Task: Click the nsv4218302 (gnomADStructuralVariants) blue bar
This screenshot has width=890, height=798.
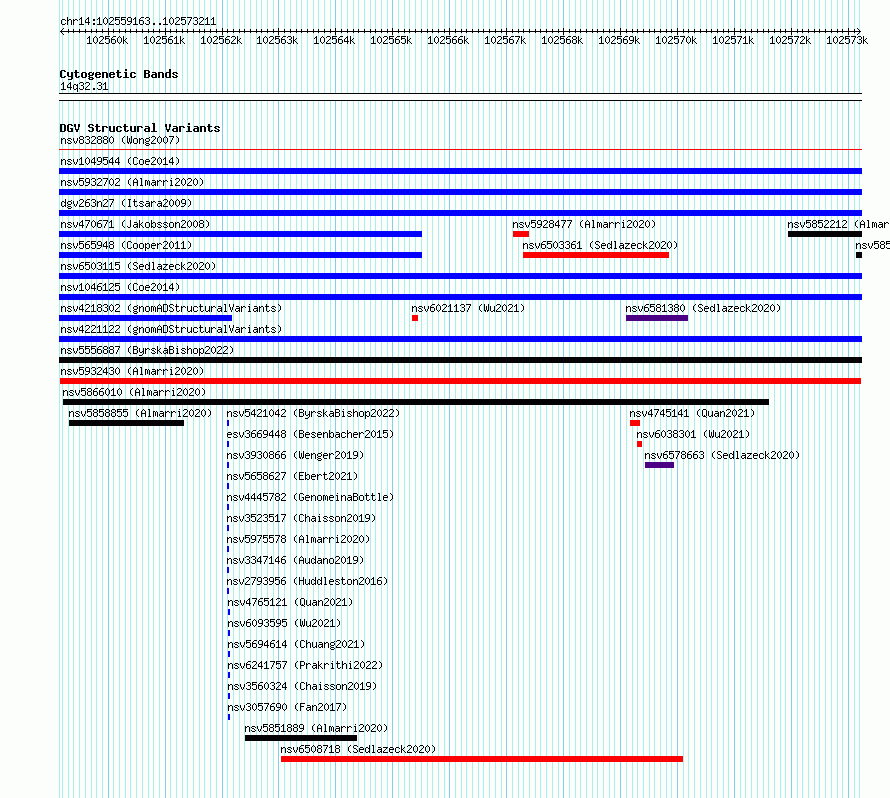Action: [x=145, y=318]
